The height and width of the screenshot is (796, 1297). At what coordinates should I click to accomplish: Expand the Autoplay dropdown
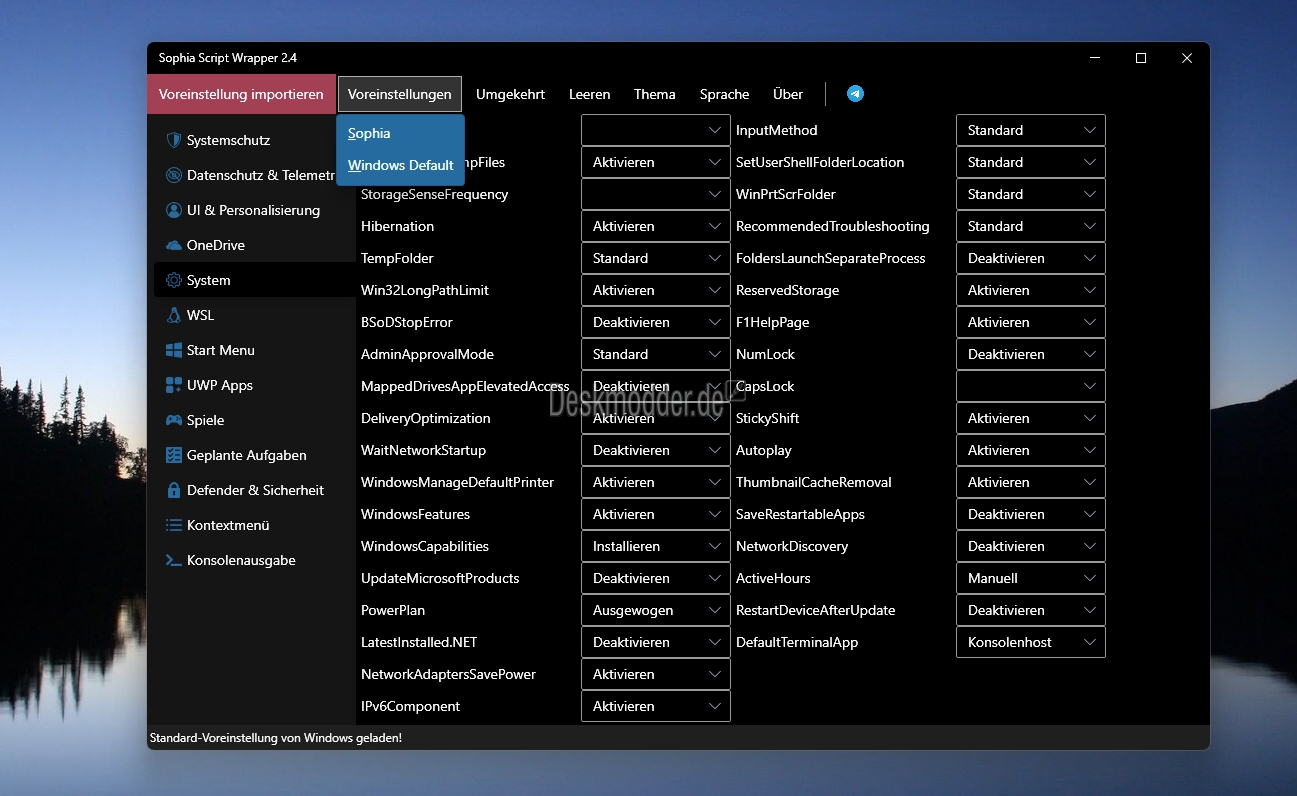click(x=1031, y=450)
